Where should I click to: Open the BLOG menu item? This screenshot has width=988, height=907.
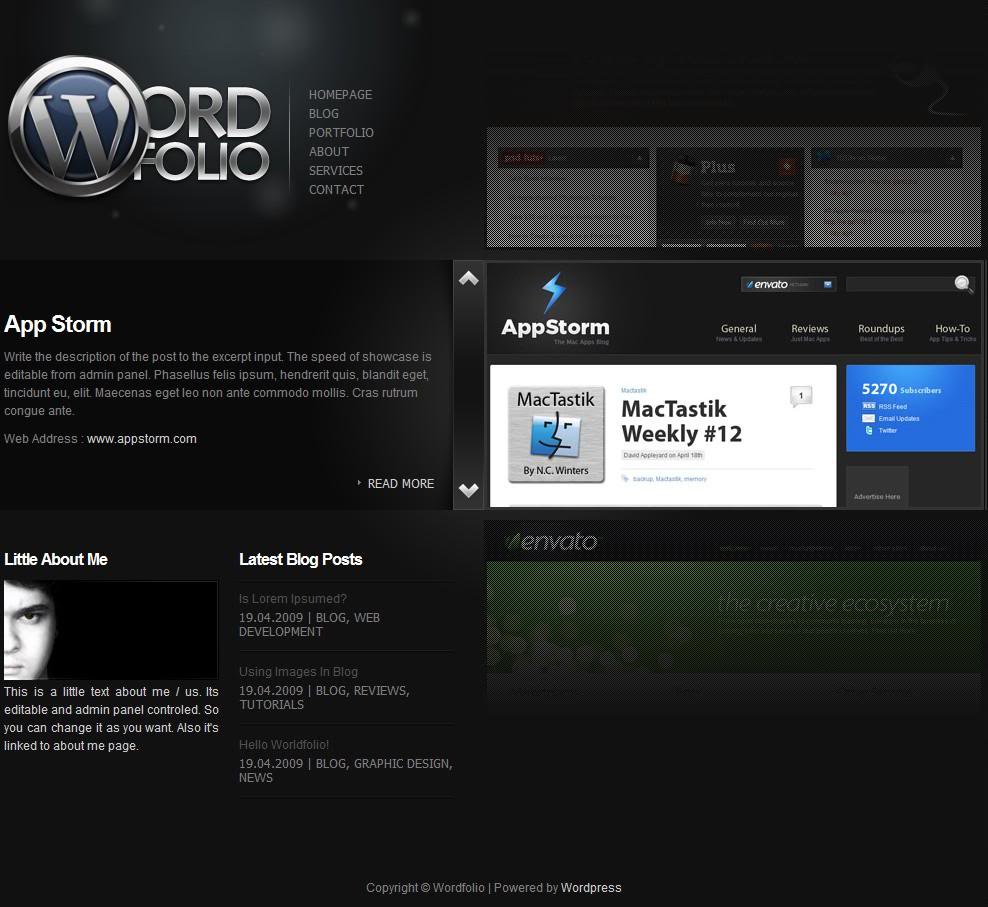324,113
